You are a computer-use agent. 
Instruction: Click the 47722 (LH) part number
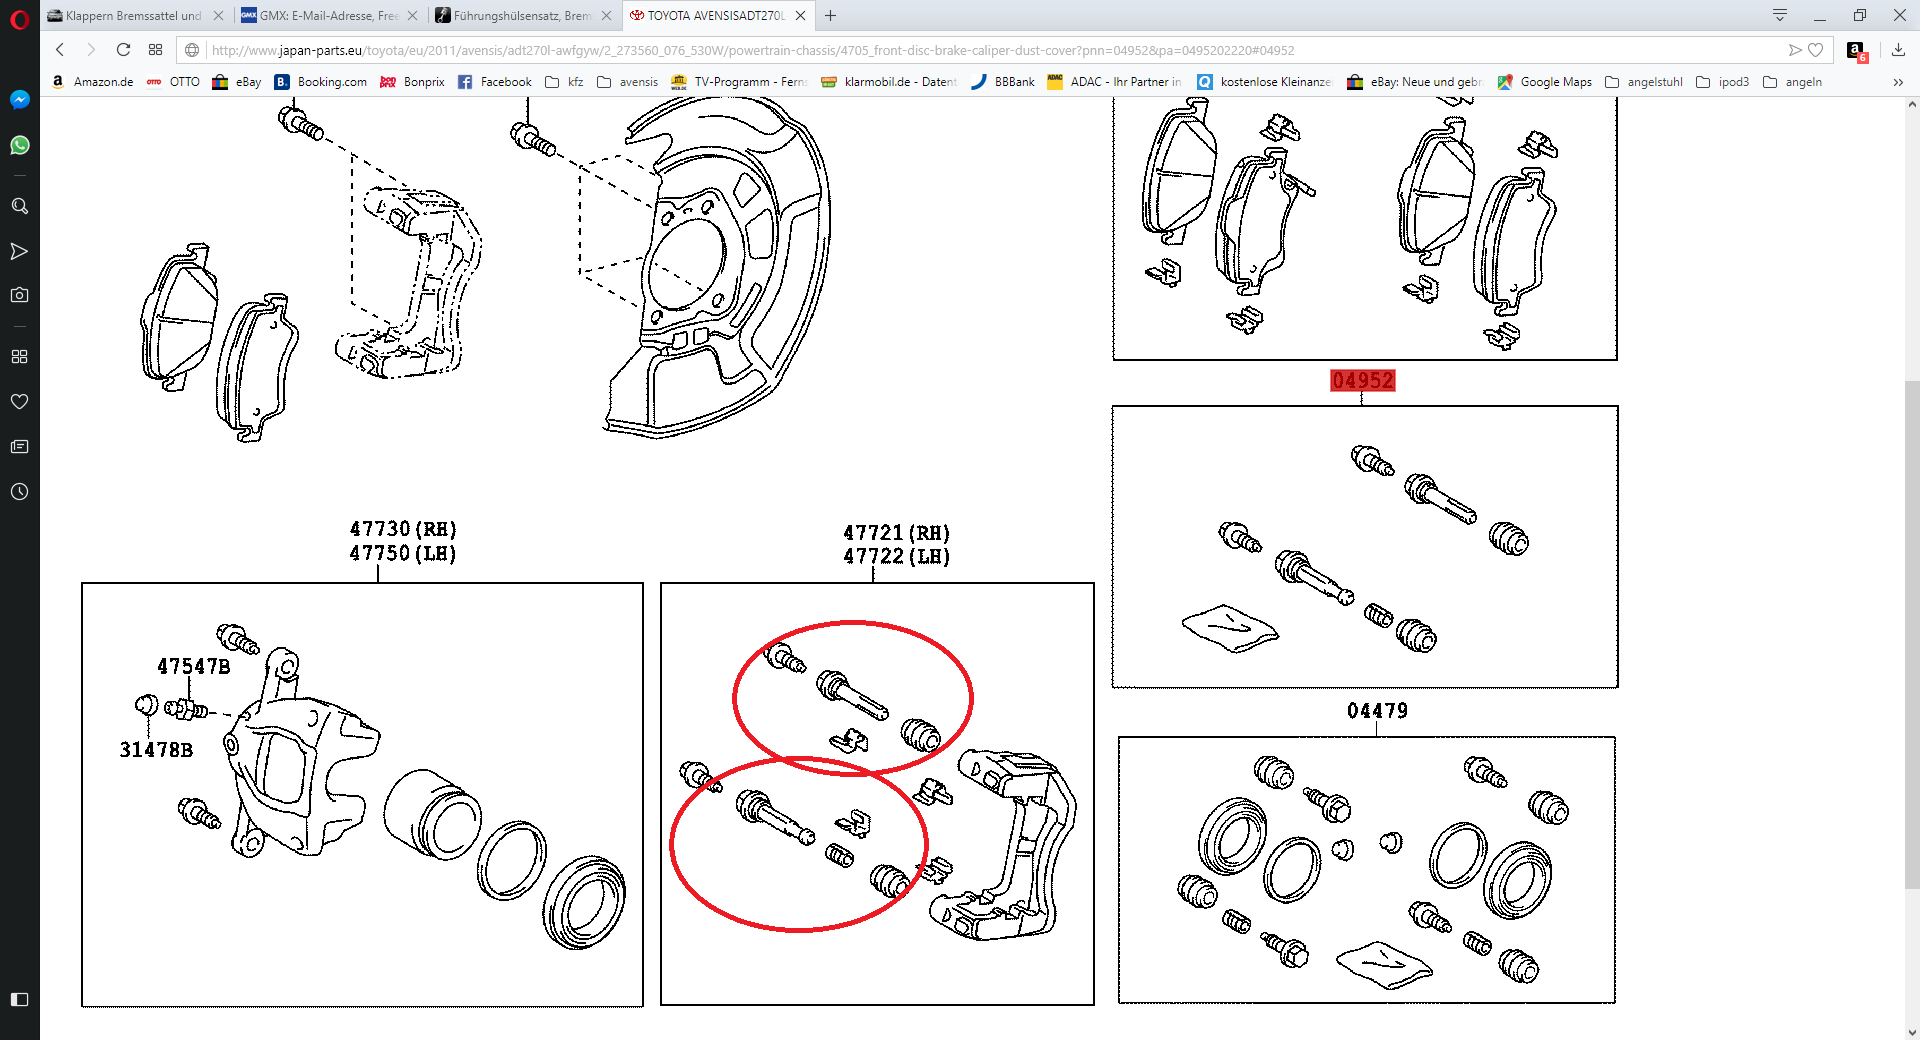896,556
